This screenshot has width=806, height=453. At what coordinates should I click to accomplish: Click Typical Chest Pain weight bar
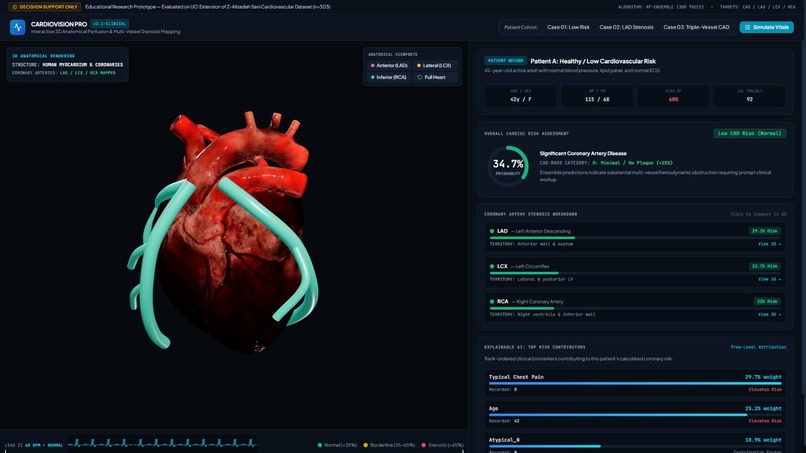tap(635, 384)
